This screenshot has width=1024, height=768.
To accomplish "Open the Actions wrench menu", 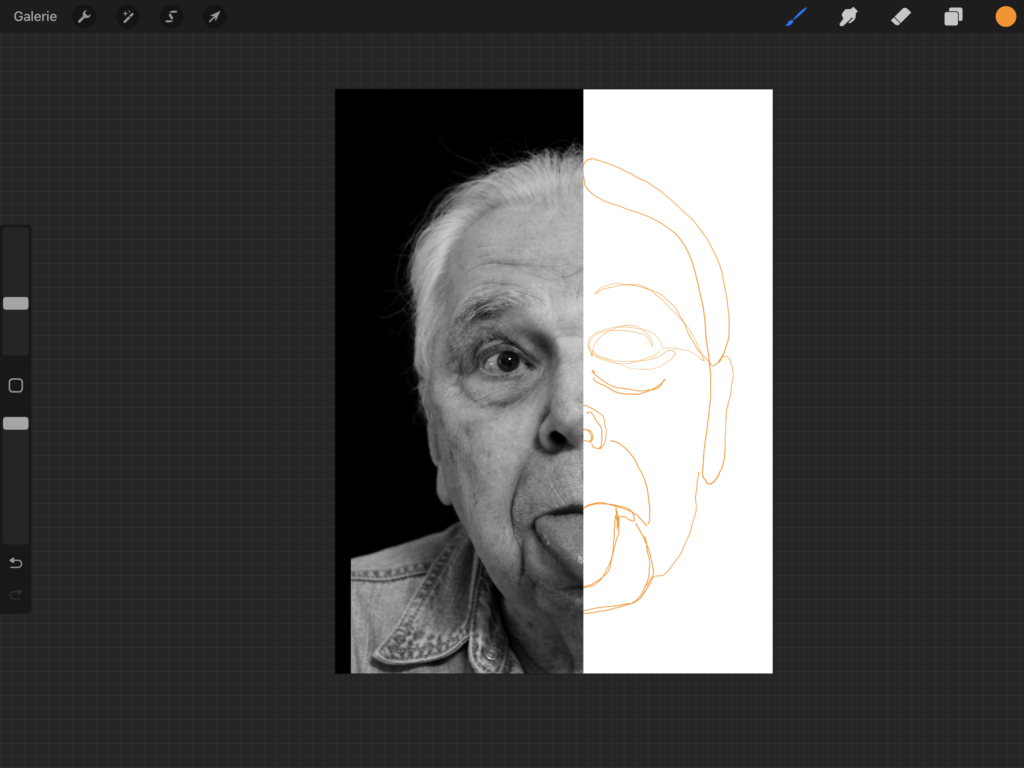I will tap(84, 17).
